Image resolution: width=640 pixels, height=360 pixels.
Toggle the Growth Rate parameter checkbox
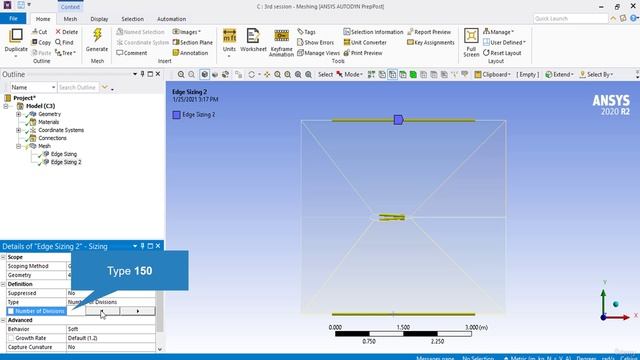pos(11,338)
